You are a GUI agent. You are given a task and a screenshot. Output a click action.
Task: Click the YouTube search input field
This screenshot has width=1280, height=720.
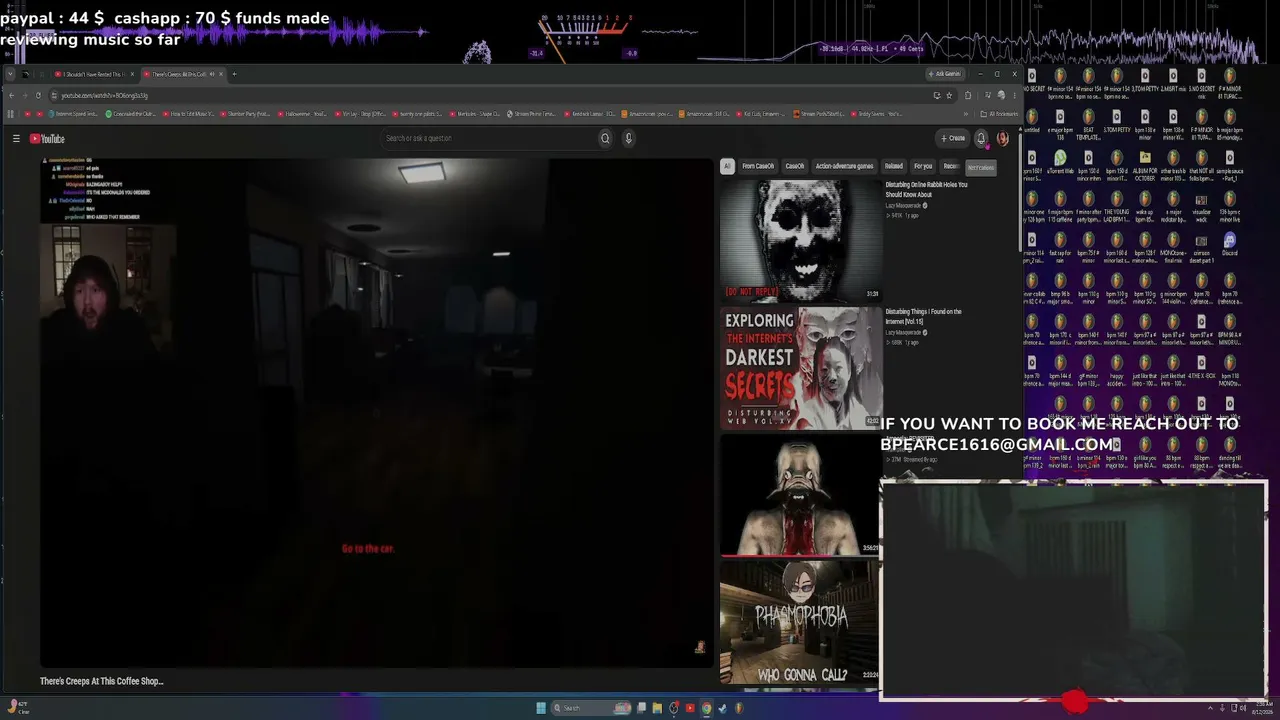point(488,138)
